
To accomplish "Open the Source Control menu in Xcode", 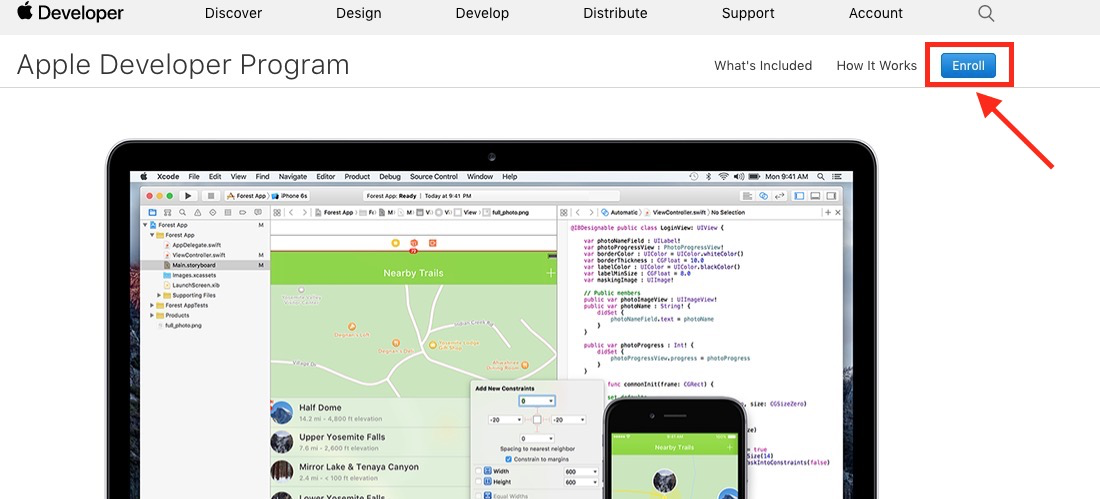I will pos(435,177).
